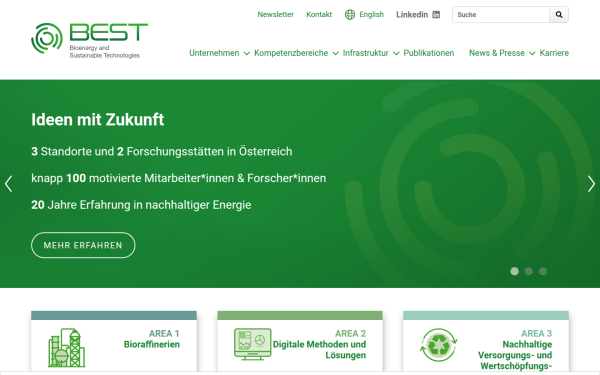Screen dimensions: 600x375
Task: Expand the News & Presse dropdown chevron
Action: 532,54
